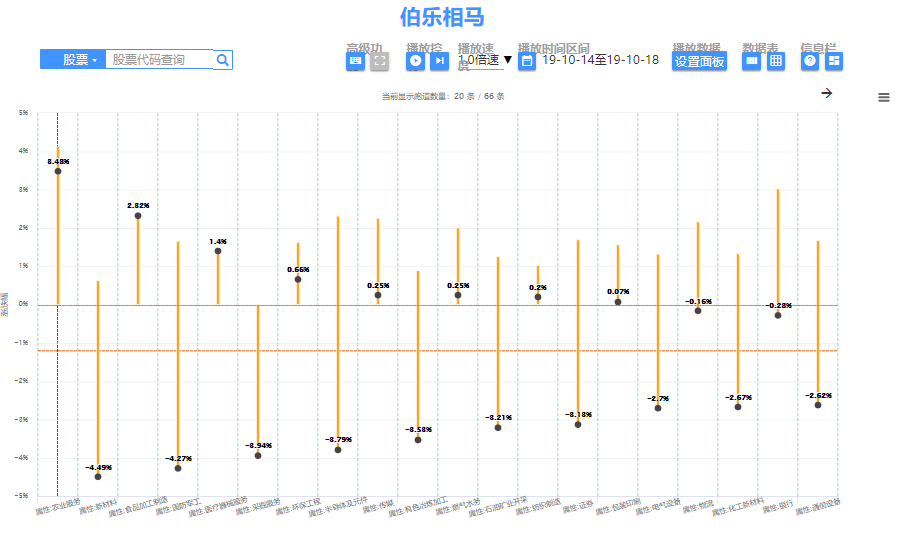This screenshot has width=902, height=533.
Task: Select the 0.66% data point
Action: coord(298,279)
